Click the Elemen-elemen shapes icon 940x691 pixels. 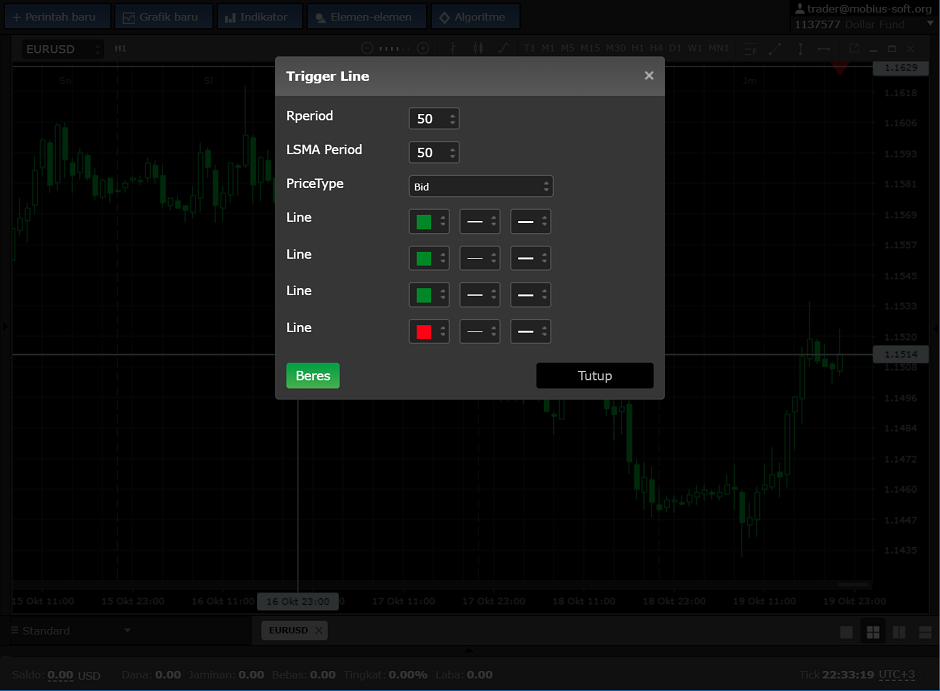point(321,18)
